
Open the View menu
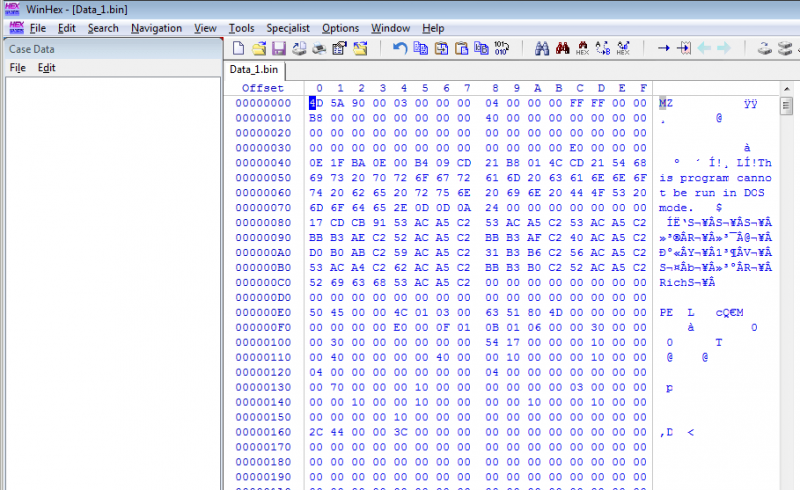point(205,28)
